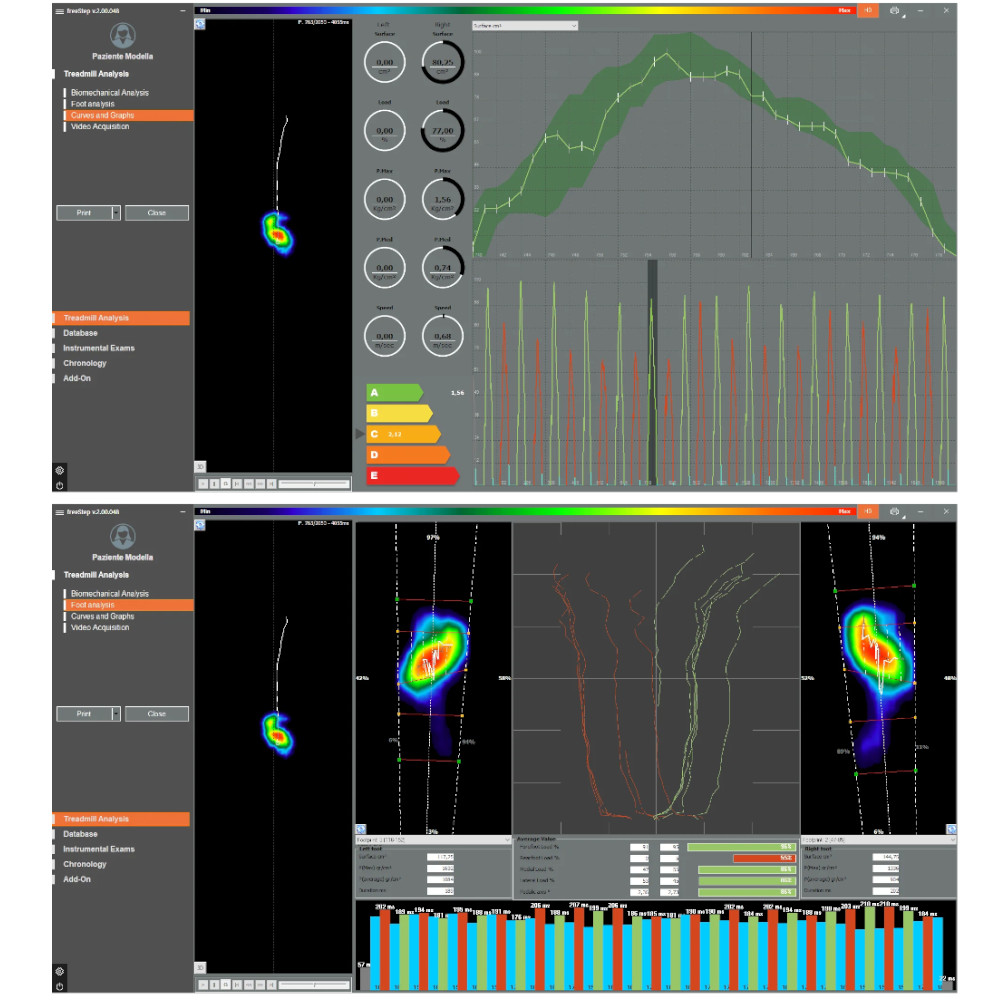Viewport: 1000px width, 1000px height.
Task: Open Footprint dropdown above Left foot panel
Action: coord(432,840)
